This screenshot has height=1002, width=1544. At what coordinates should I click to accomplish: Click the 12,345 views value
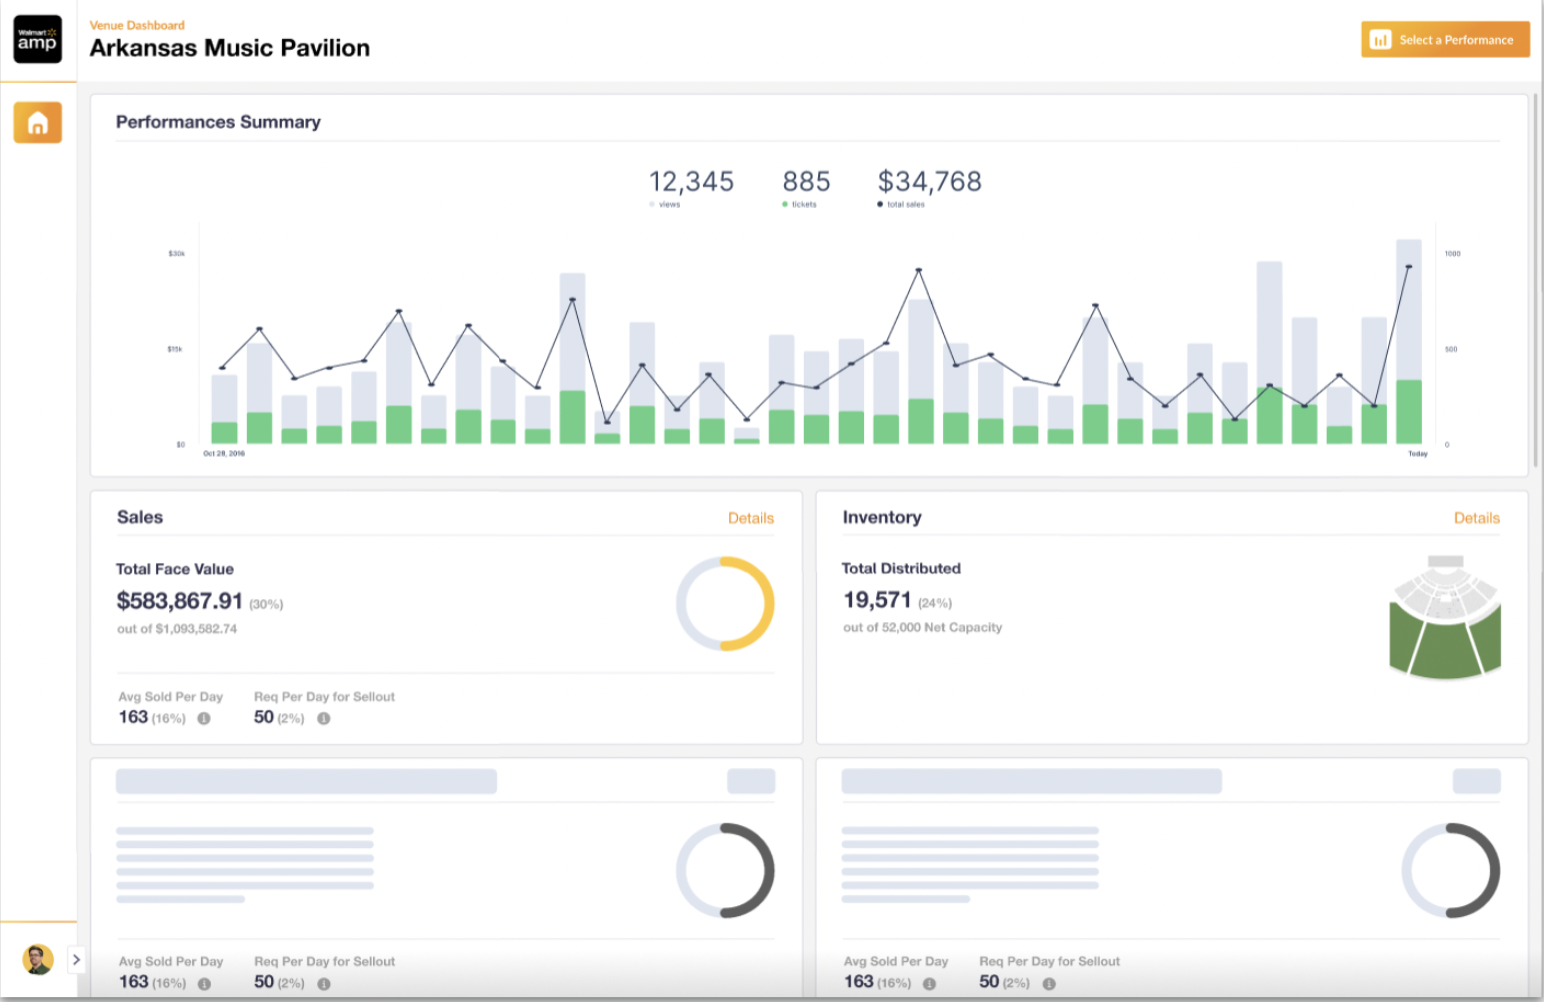click(x=691, y=181)
